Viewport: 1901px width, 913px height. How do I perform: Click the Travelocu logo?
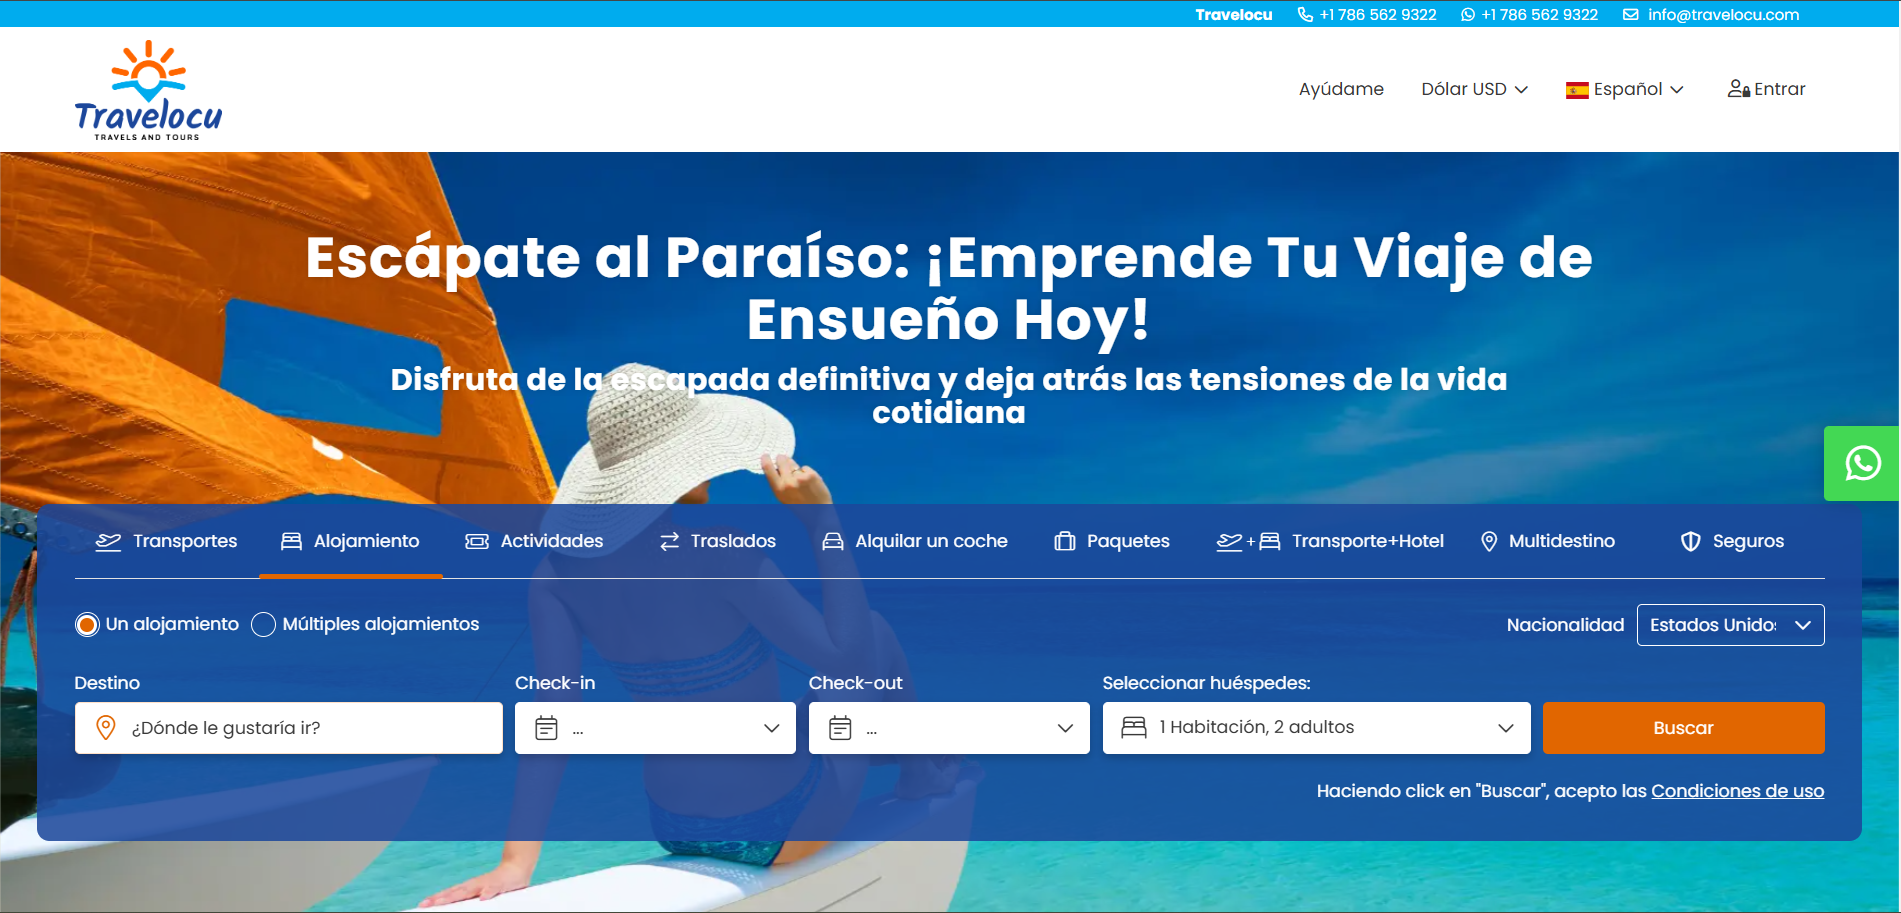[x=148, y=90]
